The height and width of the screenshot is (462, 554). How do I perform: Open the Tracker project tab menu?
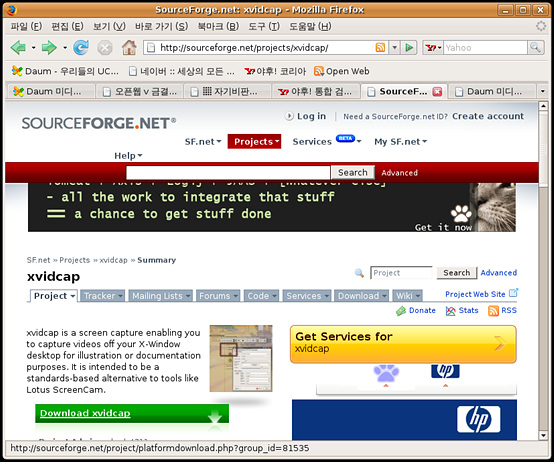pos(103,296)
